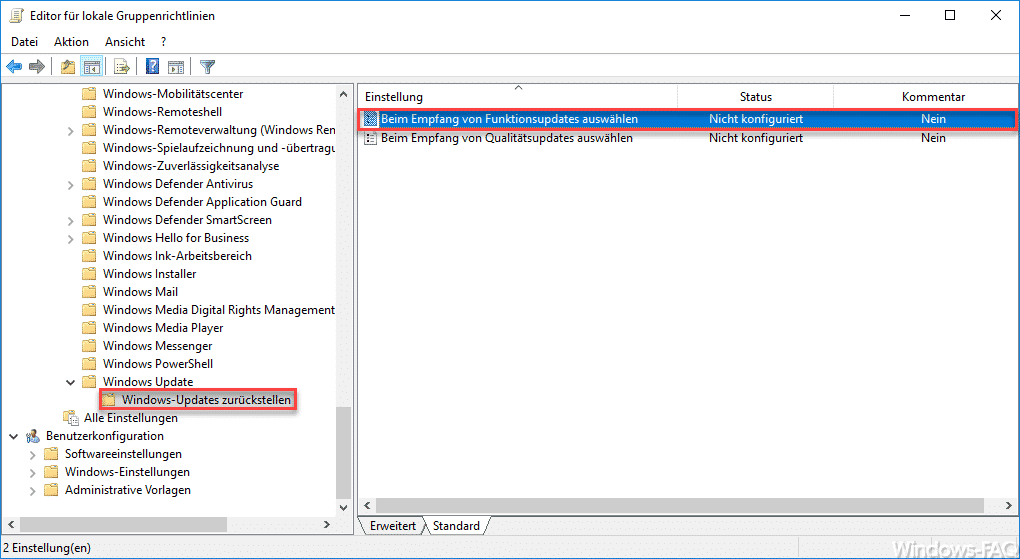Select Windows-Updates zurückstellen in the tree

click(x=206, y=400)
